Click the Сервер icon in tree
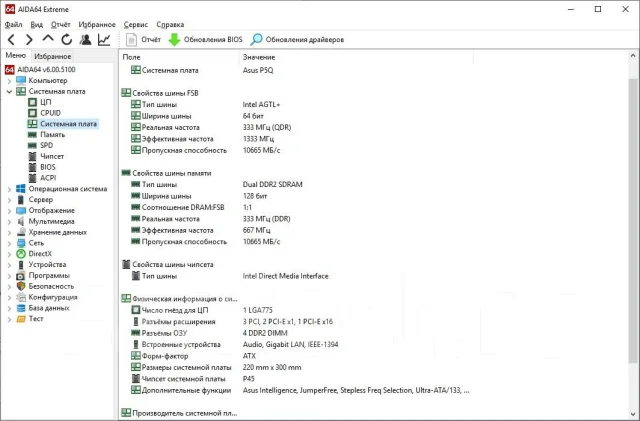This screenshot has height=421, width=640. 21,200
